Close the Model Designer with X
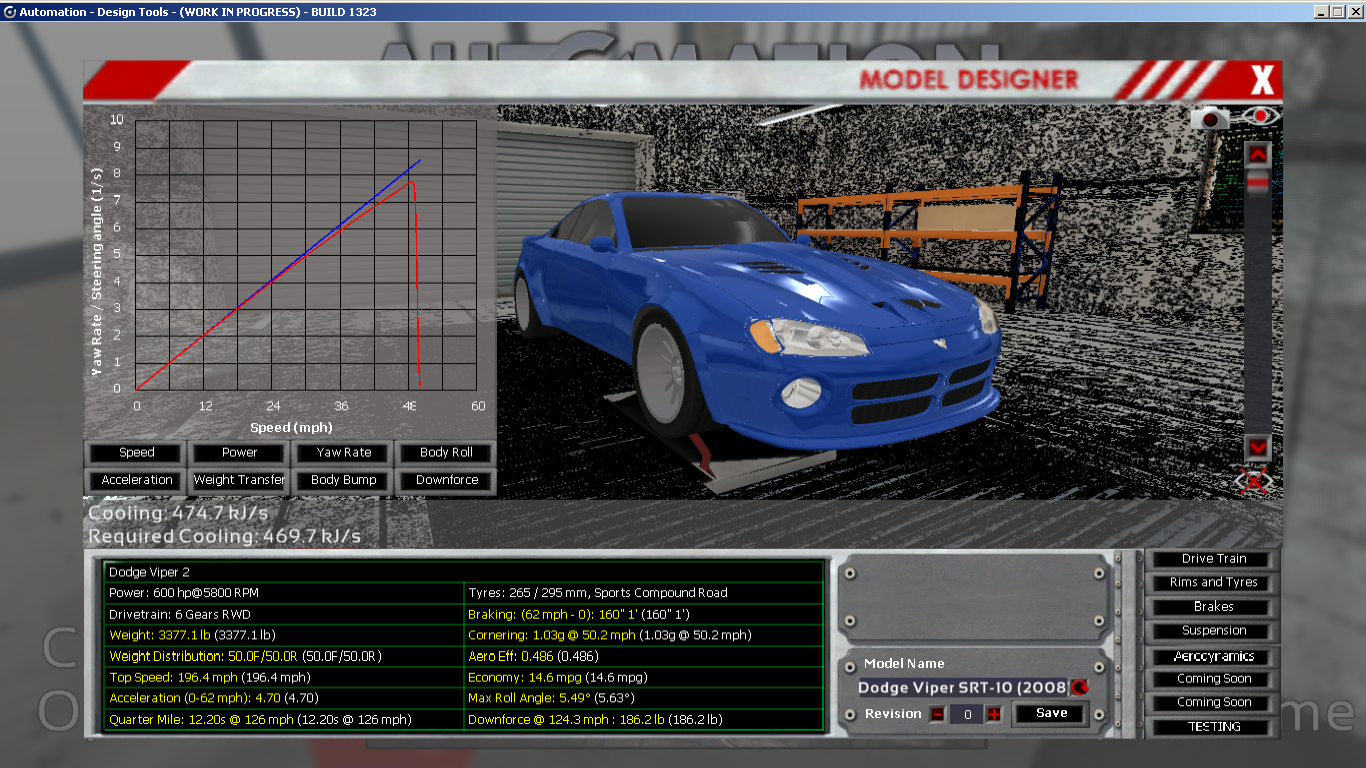 click(1262, 79)
